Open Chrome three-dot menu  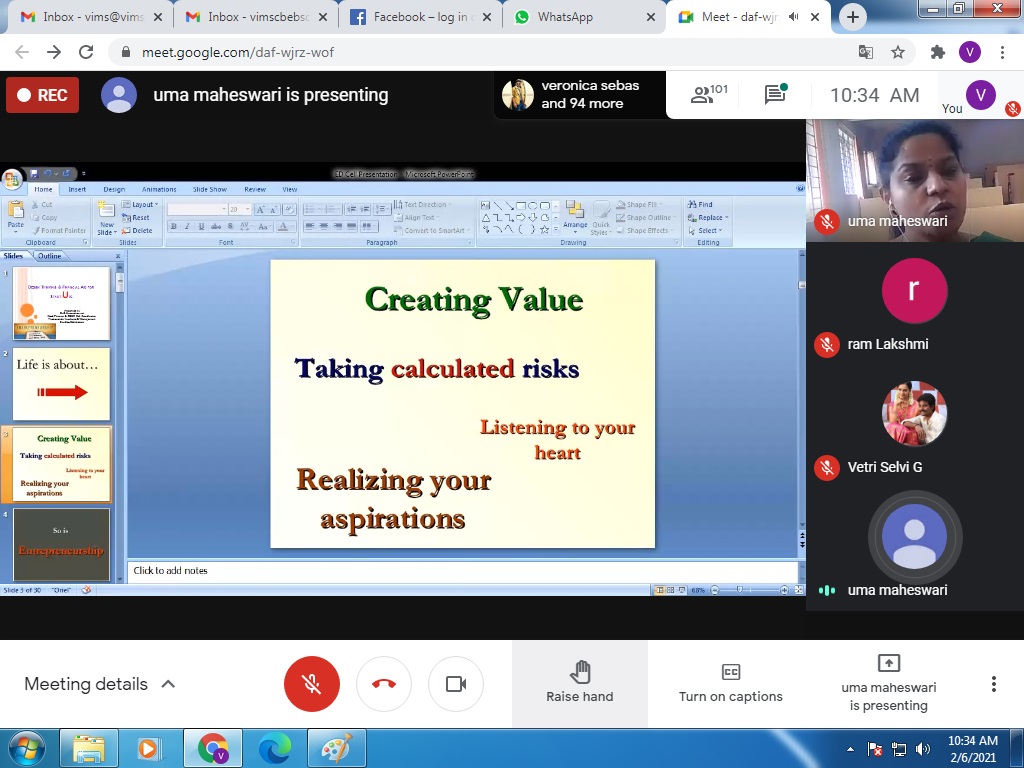tap(1002, 52)
